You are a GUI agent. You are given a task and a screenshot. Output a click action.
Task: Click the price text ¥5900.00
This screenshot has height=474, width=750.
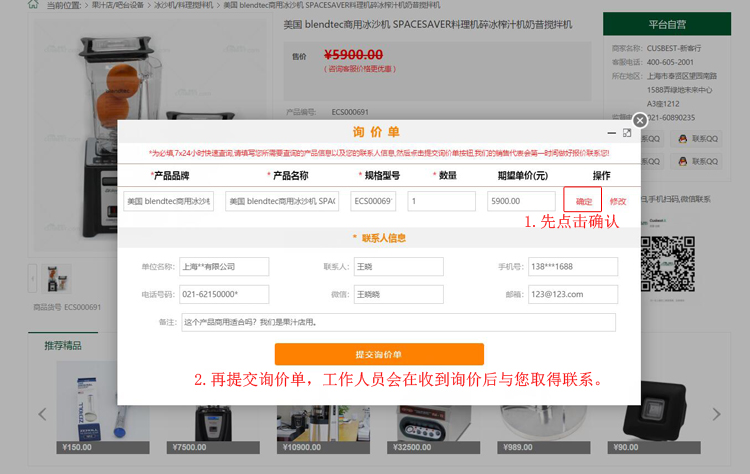[353, 55]
